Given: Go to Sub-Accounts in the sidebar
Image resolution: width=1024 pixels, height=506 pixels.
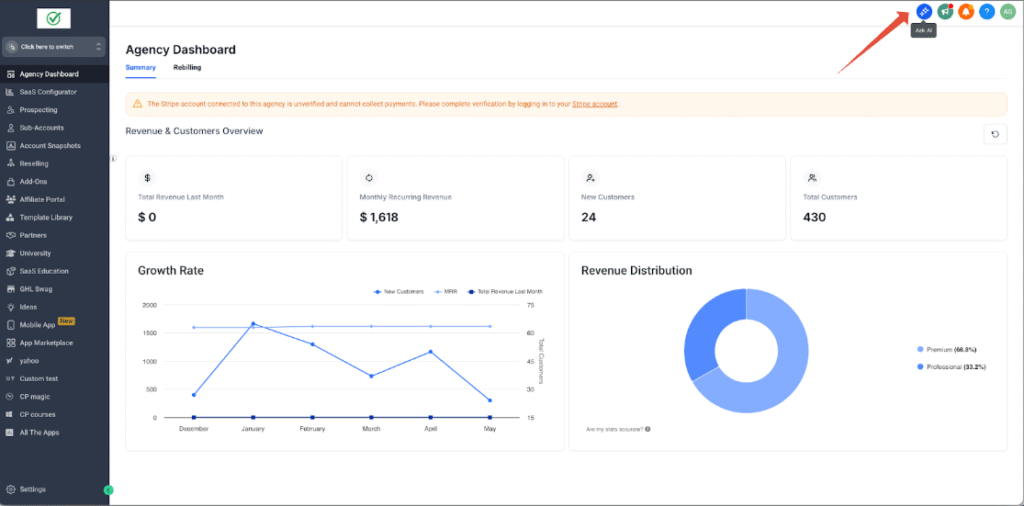Looking at the screenshot, I should click(x=43, y=128).
